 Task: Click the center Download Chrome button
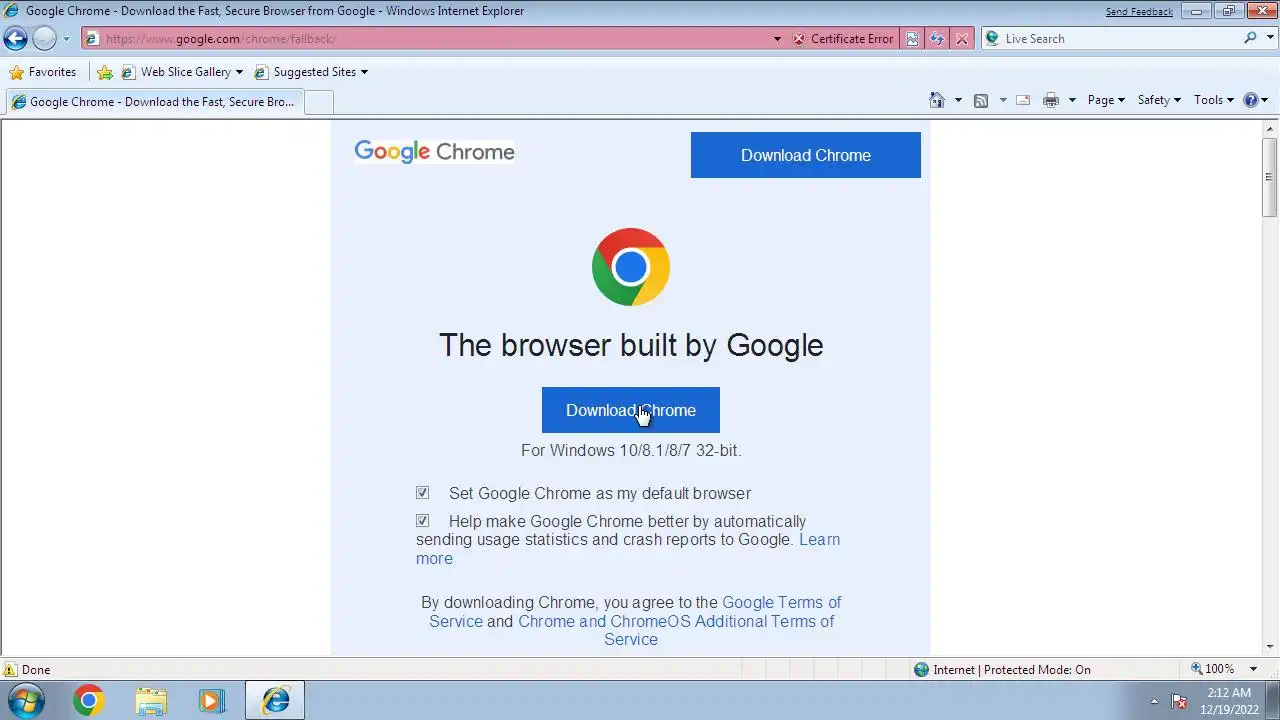(631, 410)
